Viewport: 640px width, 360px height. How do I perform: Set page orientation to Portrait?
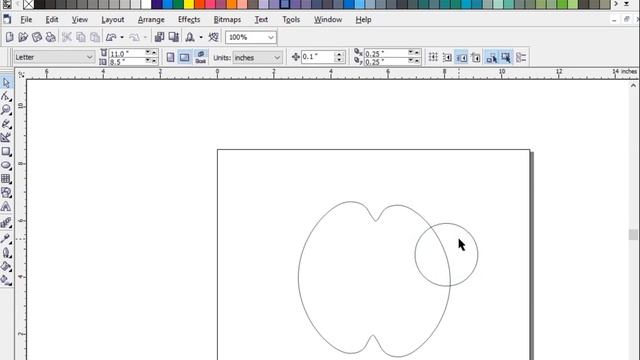170,57
